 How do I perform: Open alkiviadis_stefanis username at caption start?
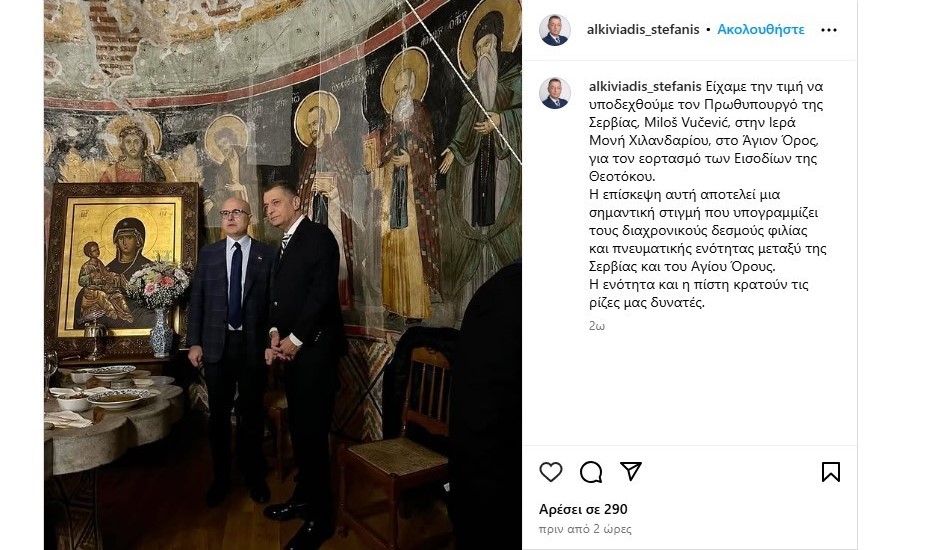pyautogui.click(x=645, y=86)
